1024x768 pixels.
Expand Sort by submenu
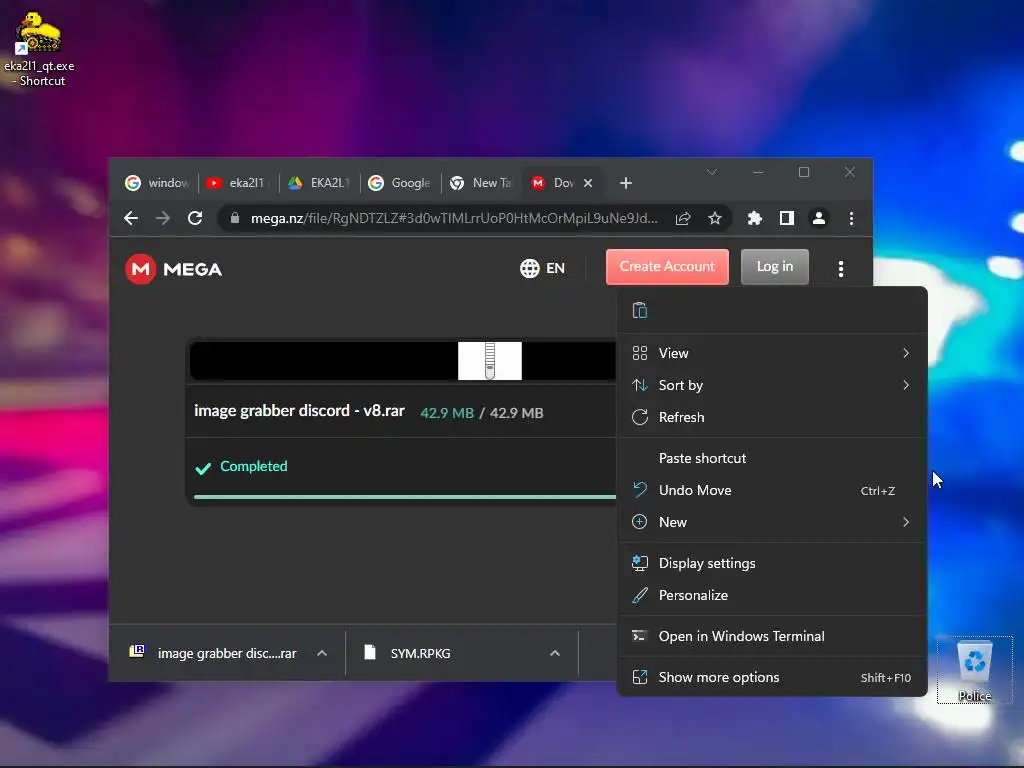772,385
